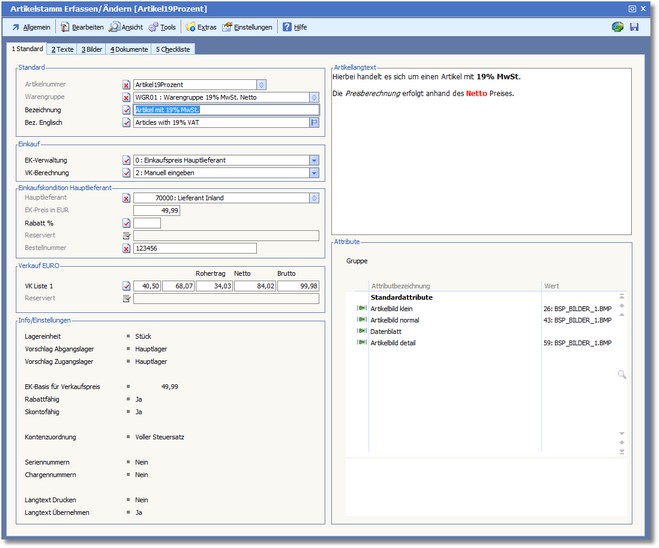Image resolution: width=659 pixels, height=548 pixels.
Task: Click green icon next to Datenblatt
Action: [362, 331]
